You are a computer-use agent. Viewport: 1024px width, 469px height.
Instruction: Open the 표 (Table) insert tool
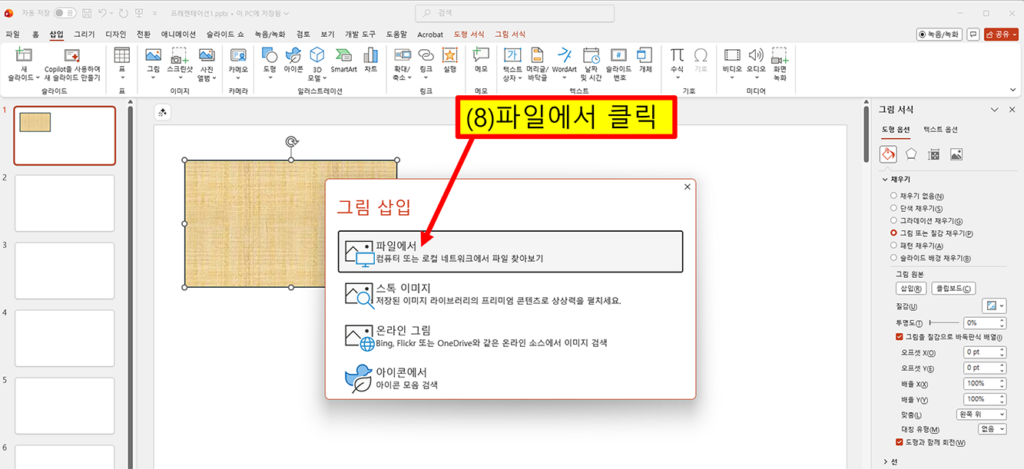[121, 55]
